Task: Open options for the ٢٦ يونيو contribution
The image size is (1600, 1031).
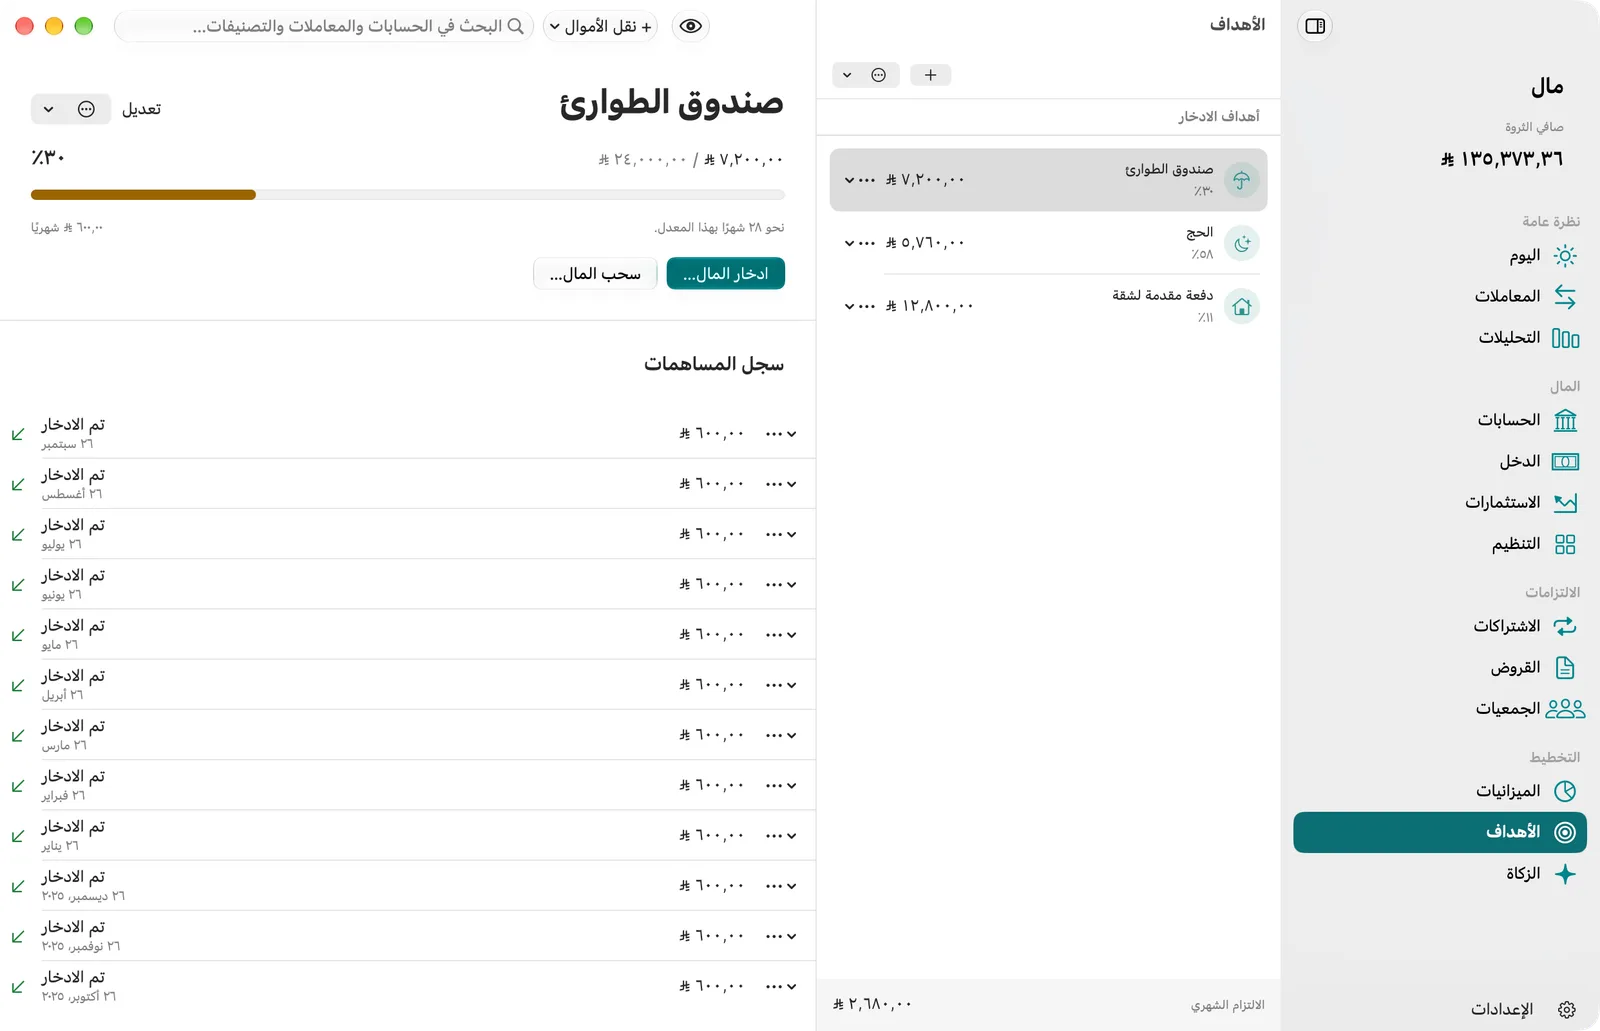Action: click(x=781, y=584)
